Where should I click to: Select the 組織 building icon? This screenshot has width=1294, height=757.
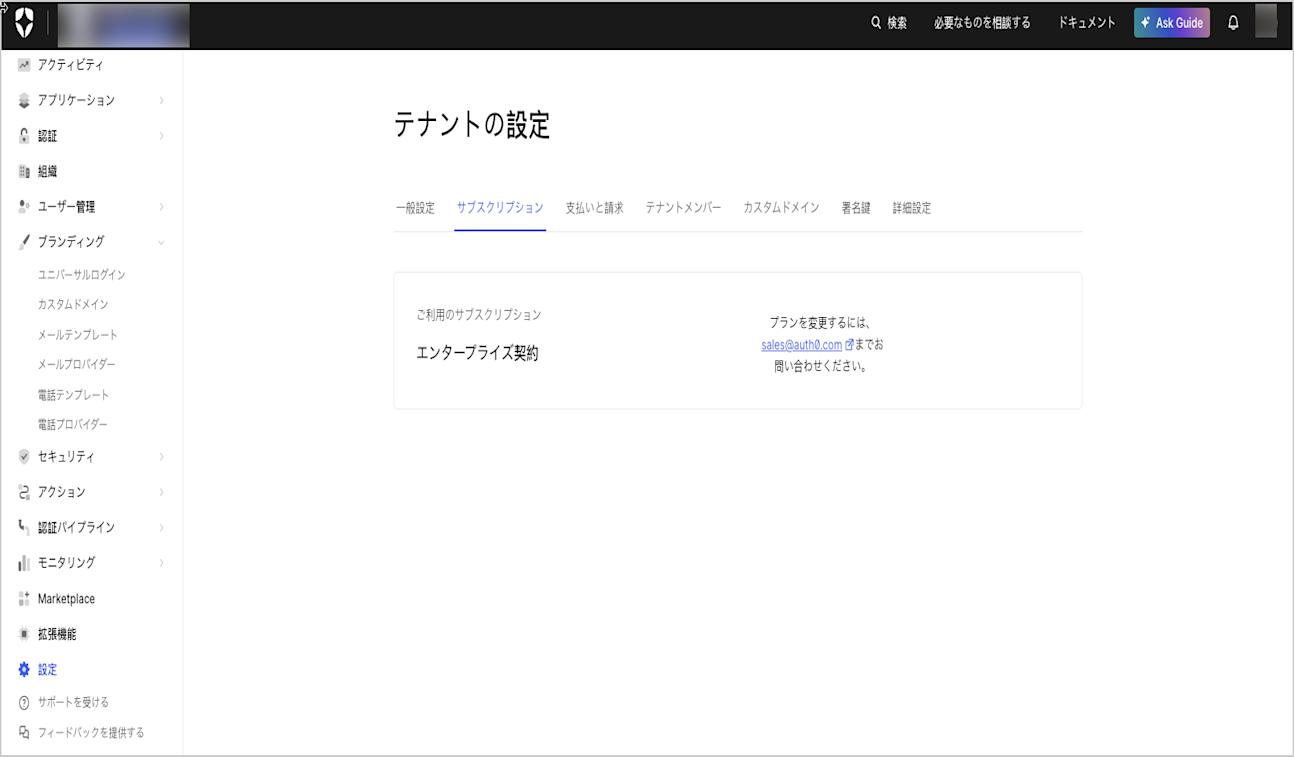22,171
